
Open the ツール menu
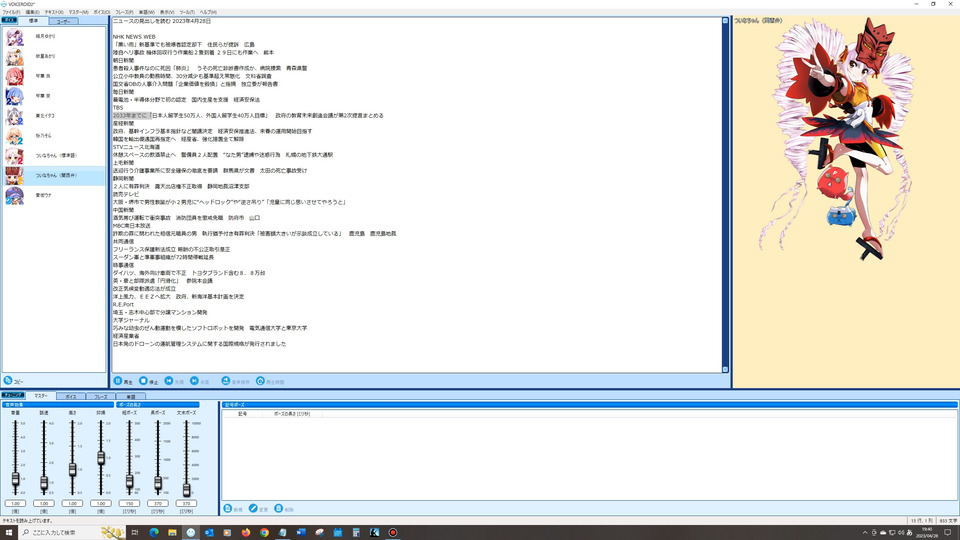187,12
